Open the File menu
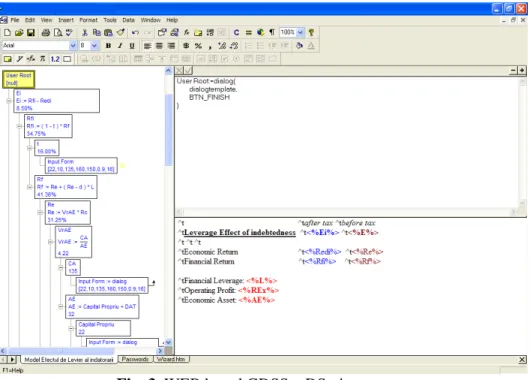The height and width of the screenshot is (380, 530). click(x=15, y=20)
